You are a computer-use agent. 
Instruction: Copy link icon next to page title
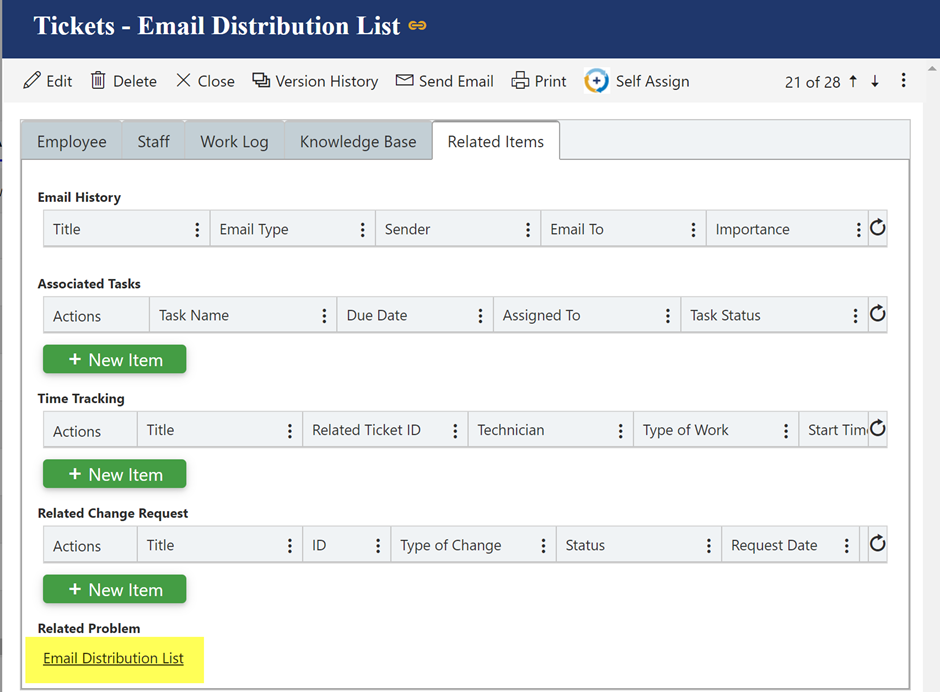click(417, 27)
